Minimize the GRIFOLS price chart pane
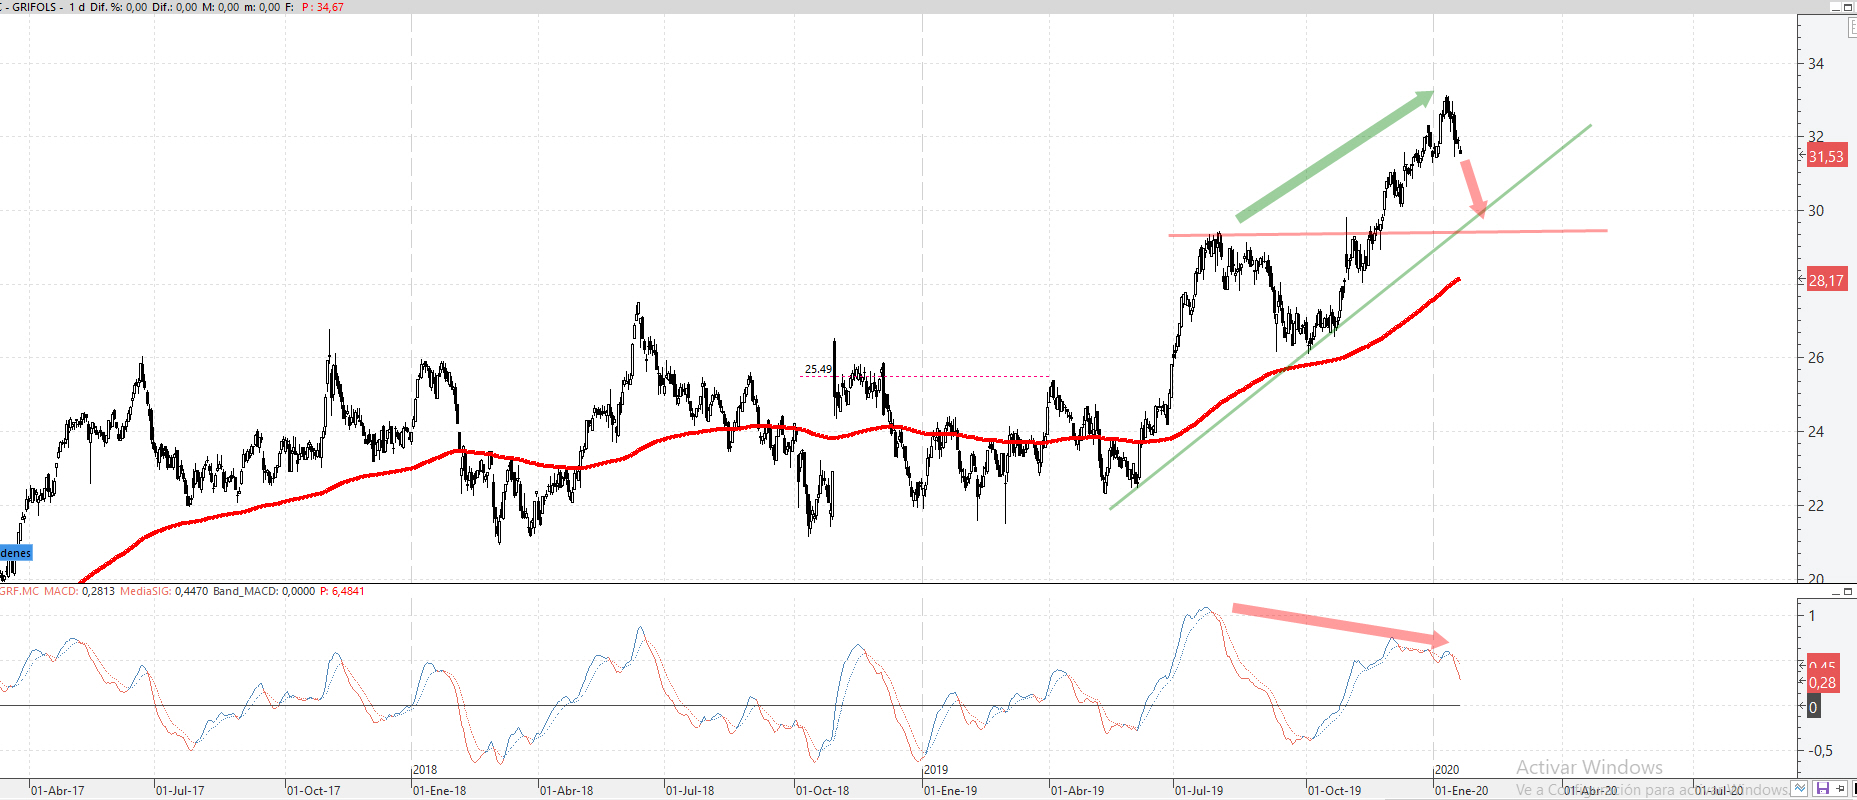The image size is (1857, 800). (x=1836, y=7)
